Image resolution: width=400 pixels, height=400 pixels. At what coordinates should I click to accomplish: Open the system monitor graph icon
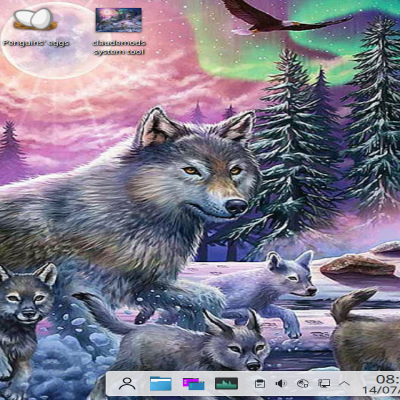[226, 384]
